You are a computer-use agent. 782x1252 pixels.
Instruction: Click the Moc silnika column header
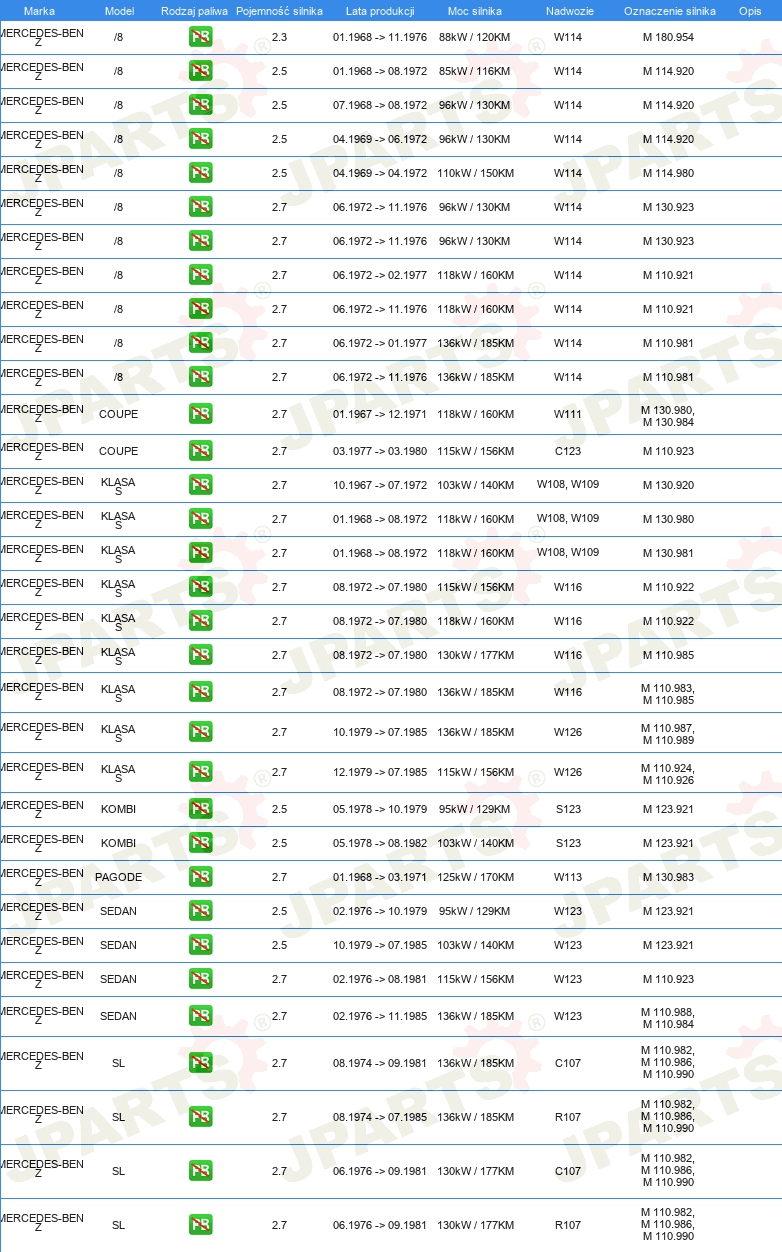(x=475, y=11)
